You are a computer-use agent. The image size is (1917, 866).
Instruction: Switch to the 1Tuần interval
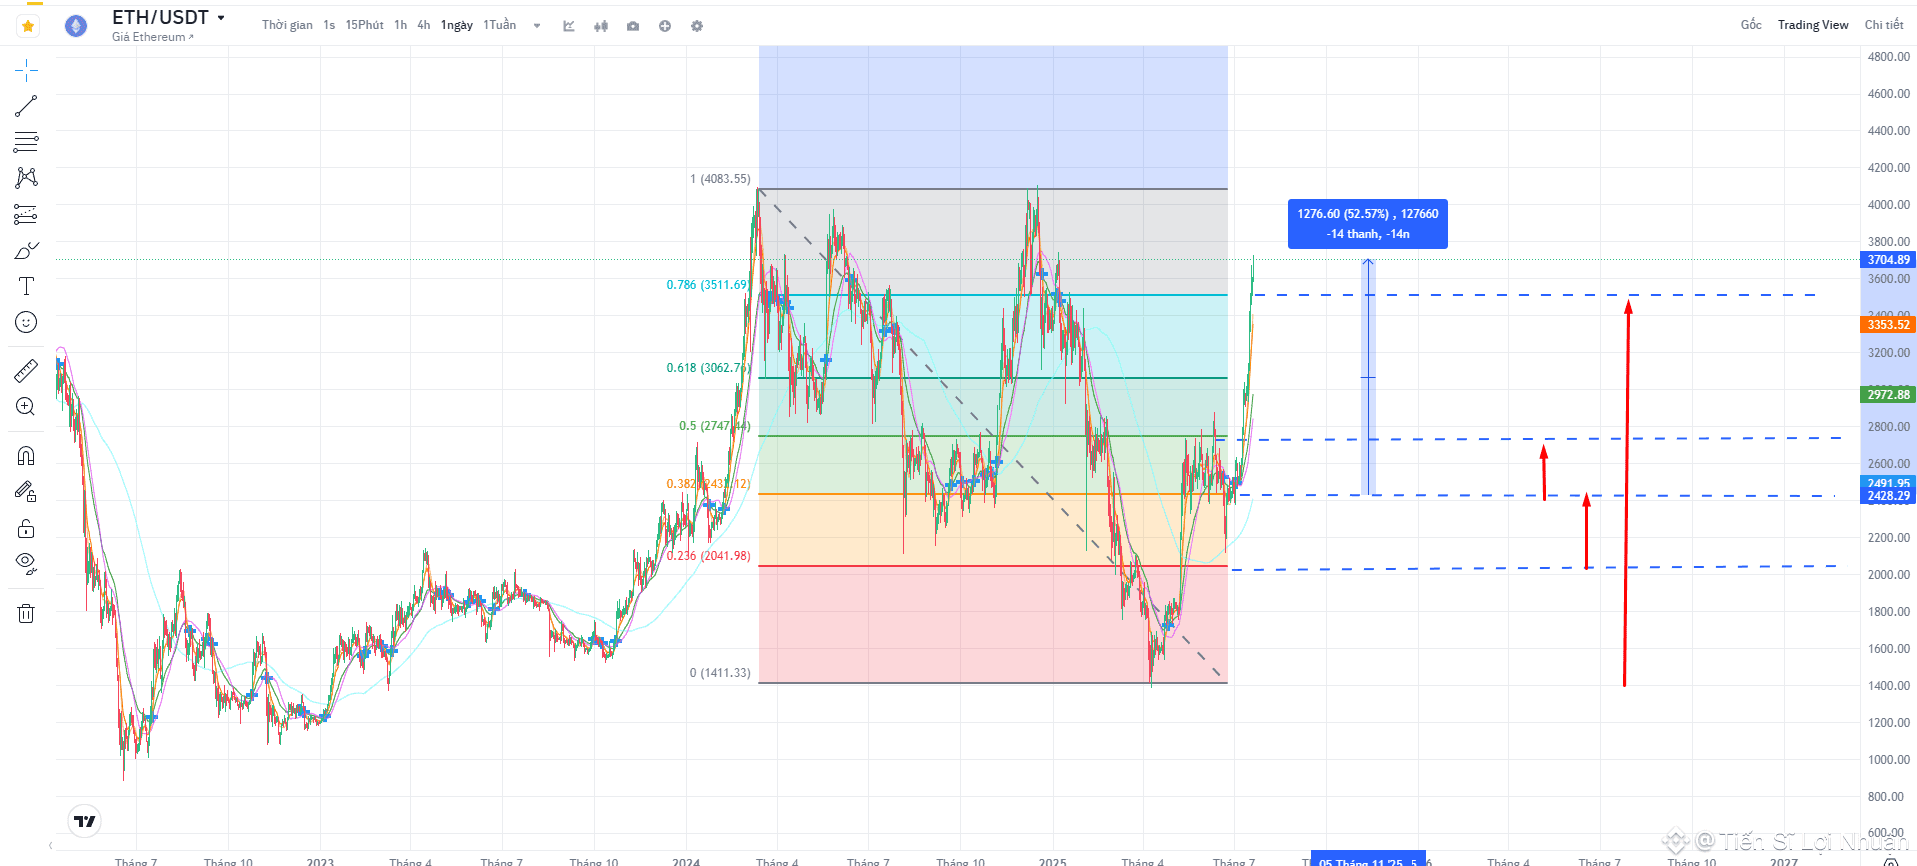(500, 25)
